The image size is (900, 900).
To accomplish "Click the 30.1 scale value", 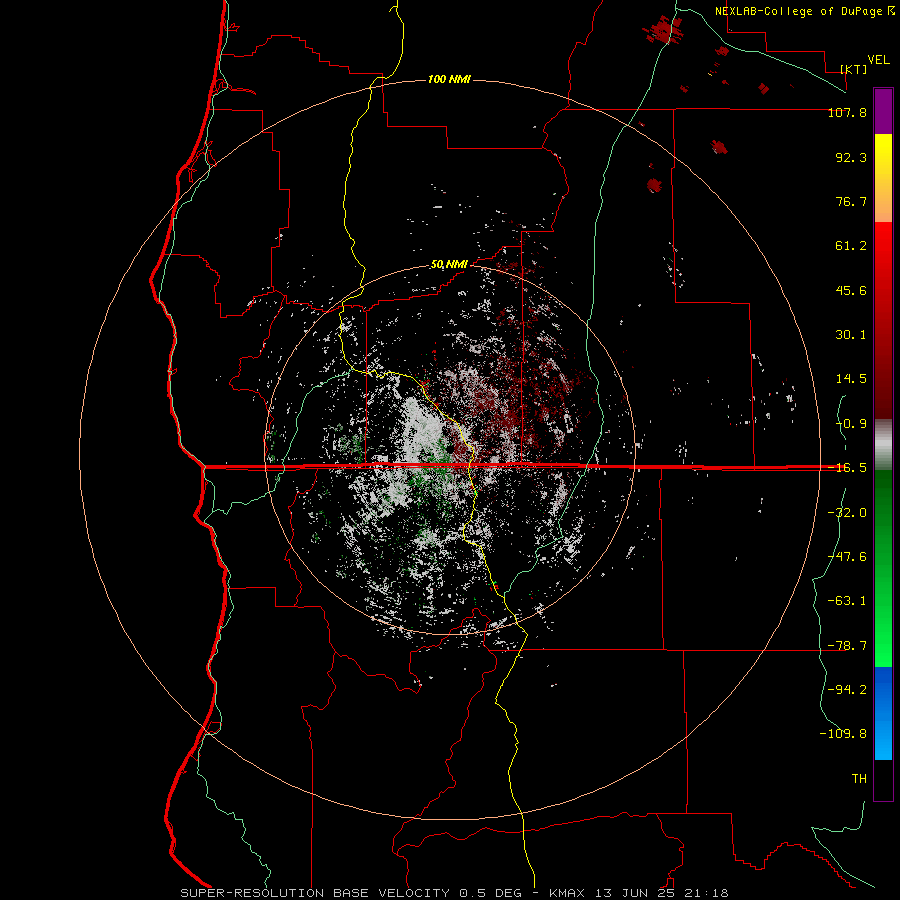I will 851,335.
